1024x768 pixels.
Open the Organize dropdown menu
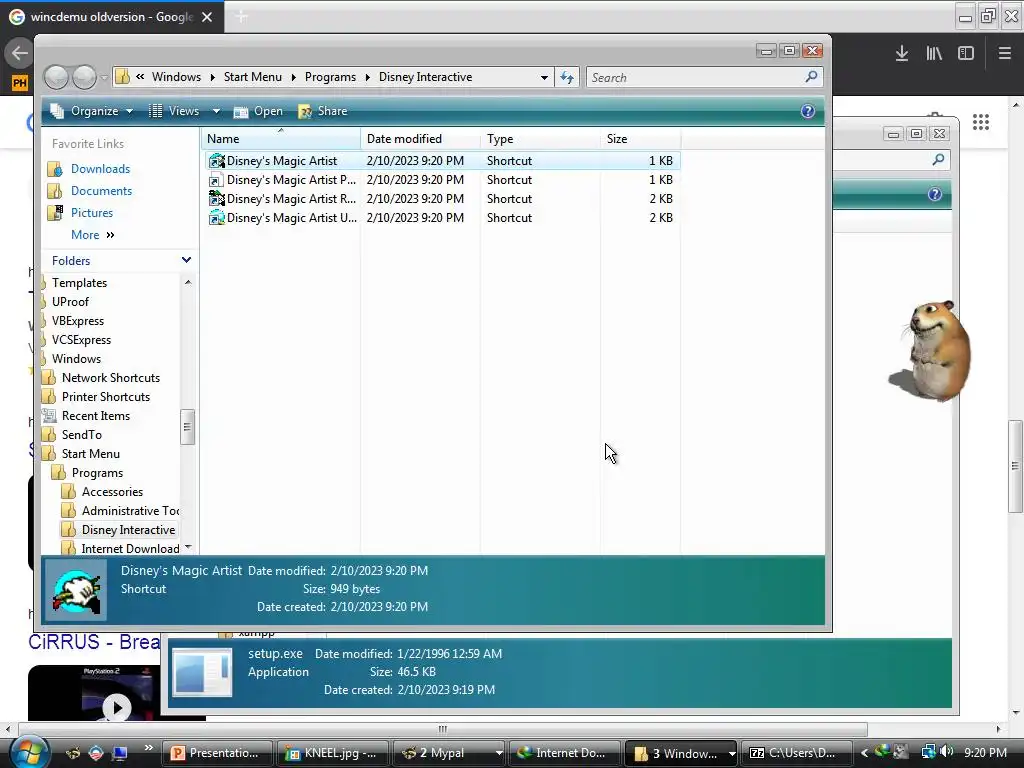(92, 111)
